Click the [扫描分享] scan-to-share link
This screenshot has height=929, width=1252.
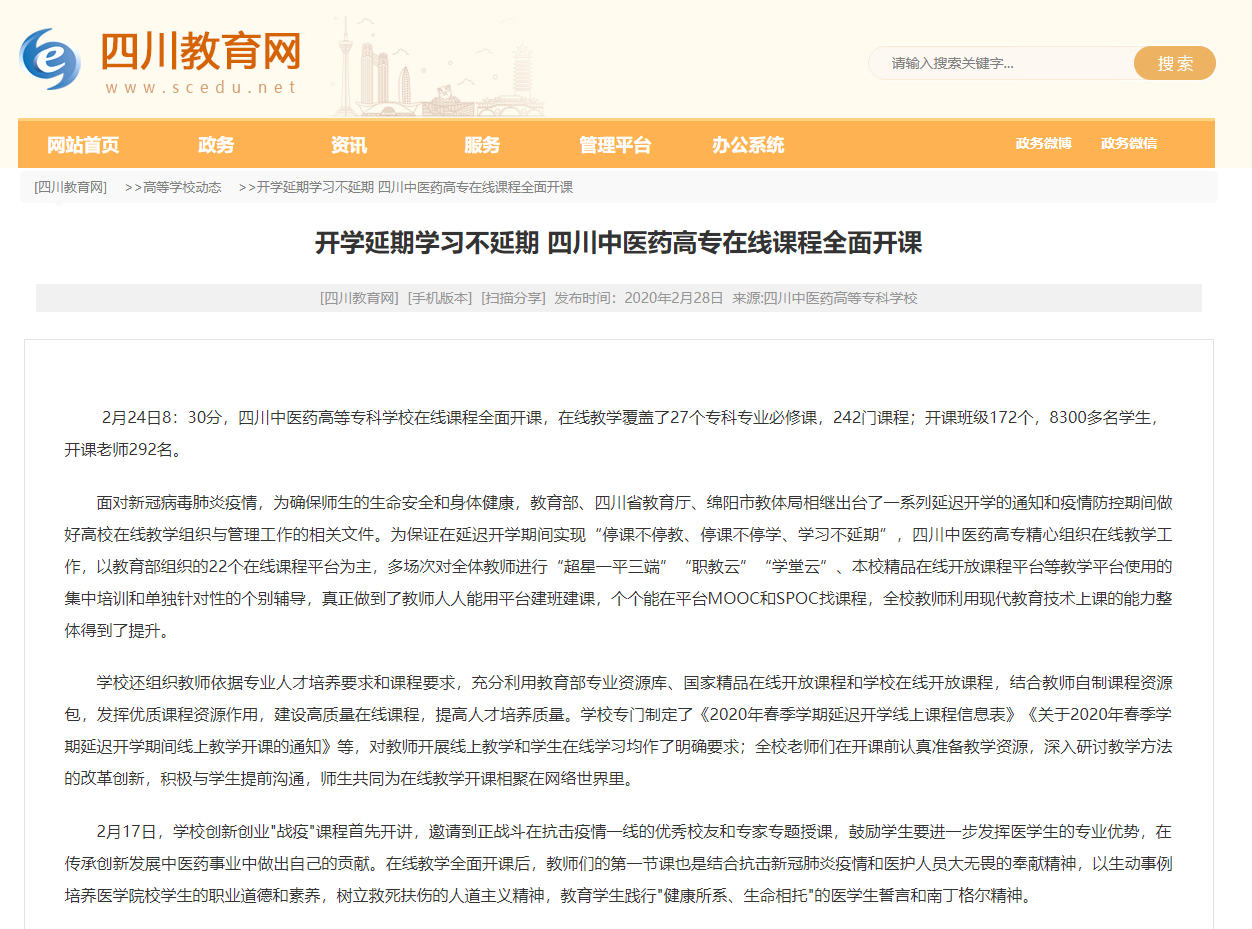click(513, 298)
